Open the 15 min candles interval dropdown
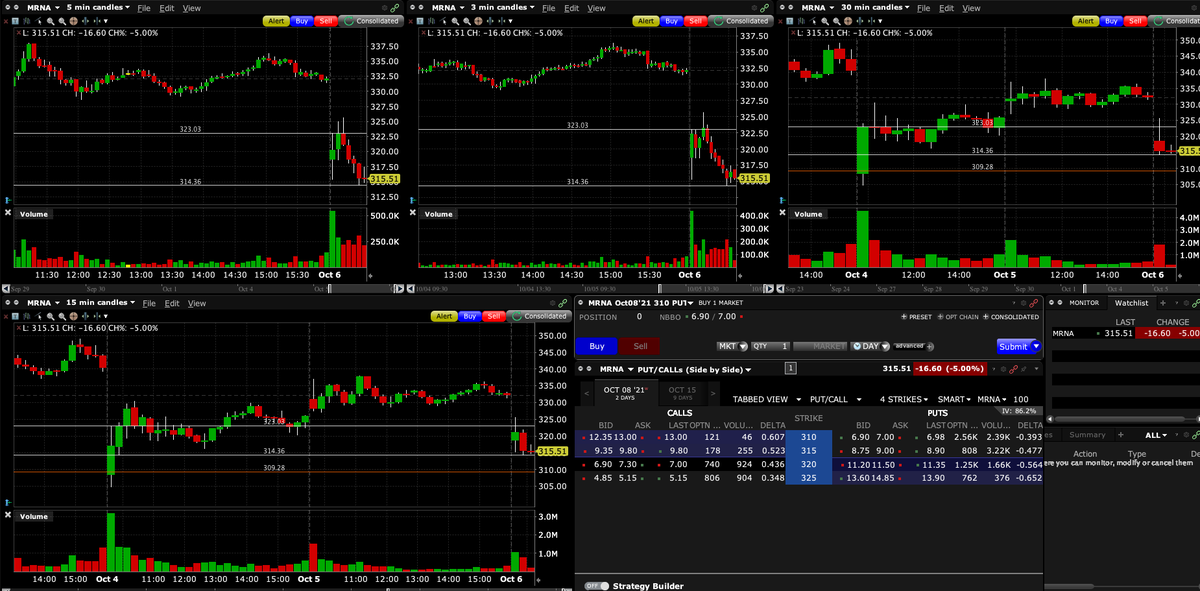This screenshot has height=591, width=1200. (101, 302)
